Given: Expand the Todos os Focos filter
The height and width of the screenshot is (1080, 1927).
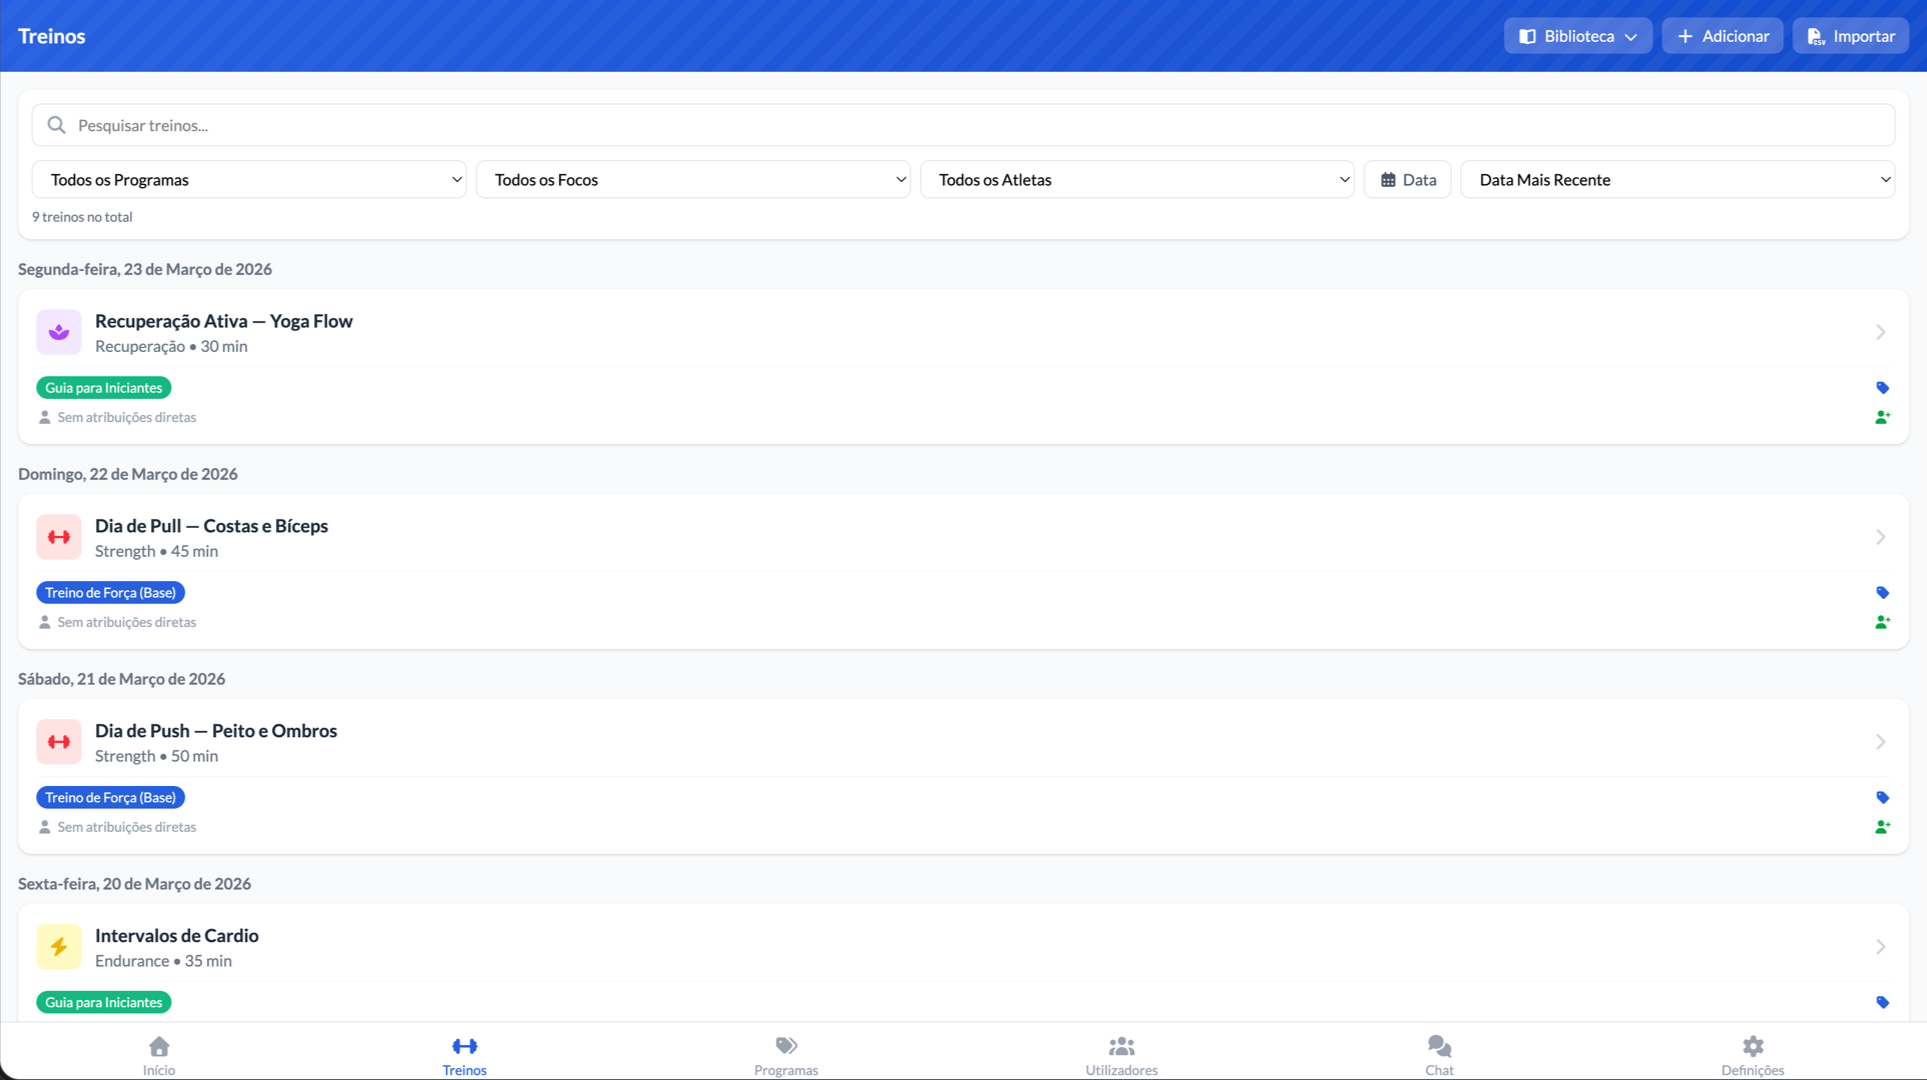Looking at the screenshot, I should (693, 180).
